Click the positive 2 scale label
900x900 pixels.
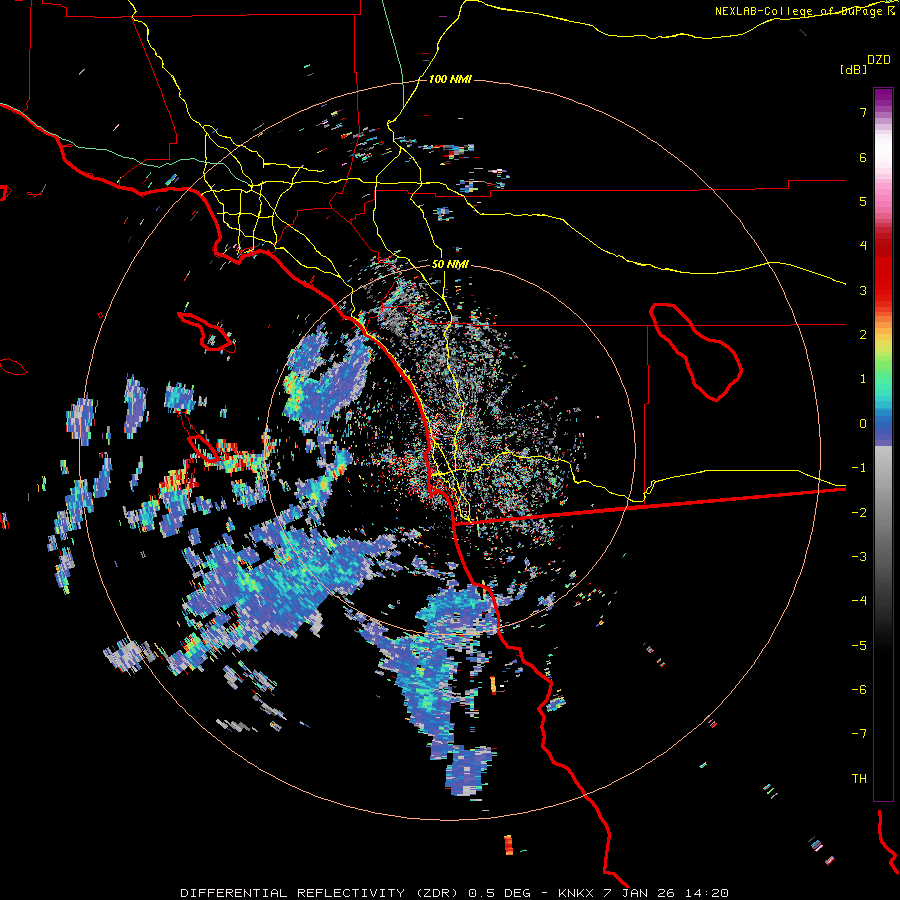(863, 335)
